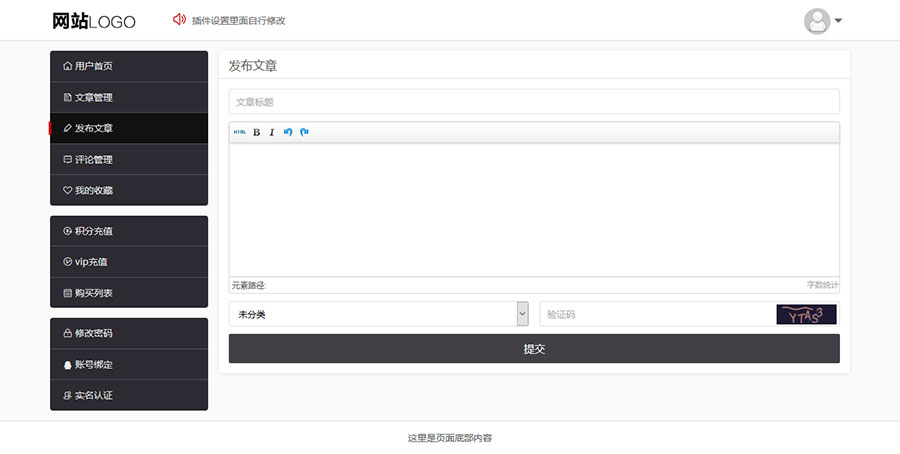This screenshot has height=454, width=900.
Task: Click the redo arrow in editor toolbar
Action: click(304, 132)
